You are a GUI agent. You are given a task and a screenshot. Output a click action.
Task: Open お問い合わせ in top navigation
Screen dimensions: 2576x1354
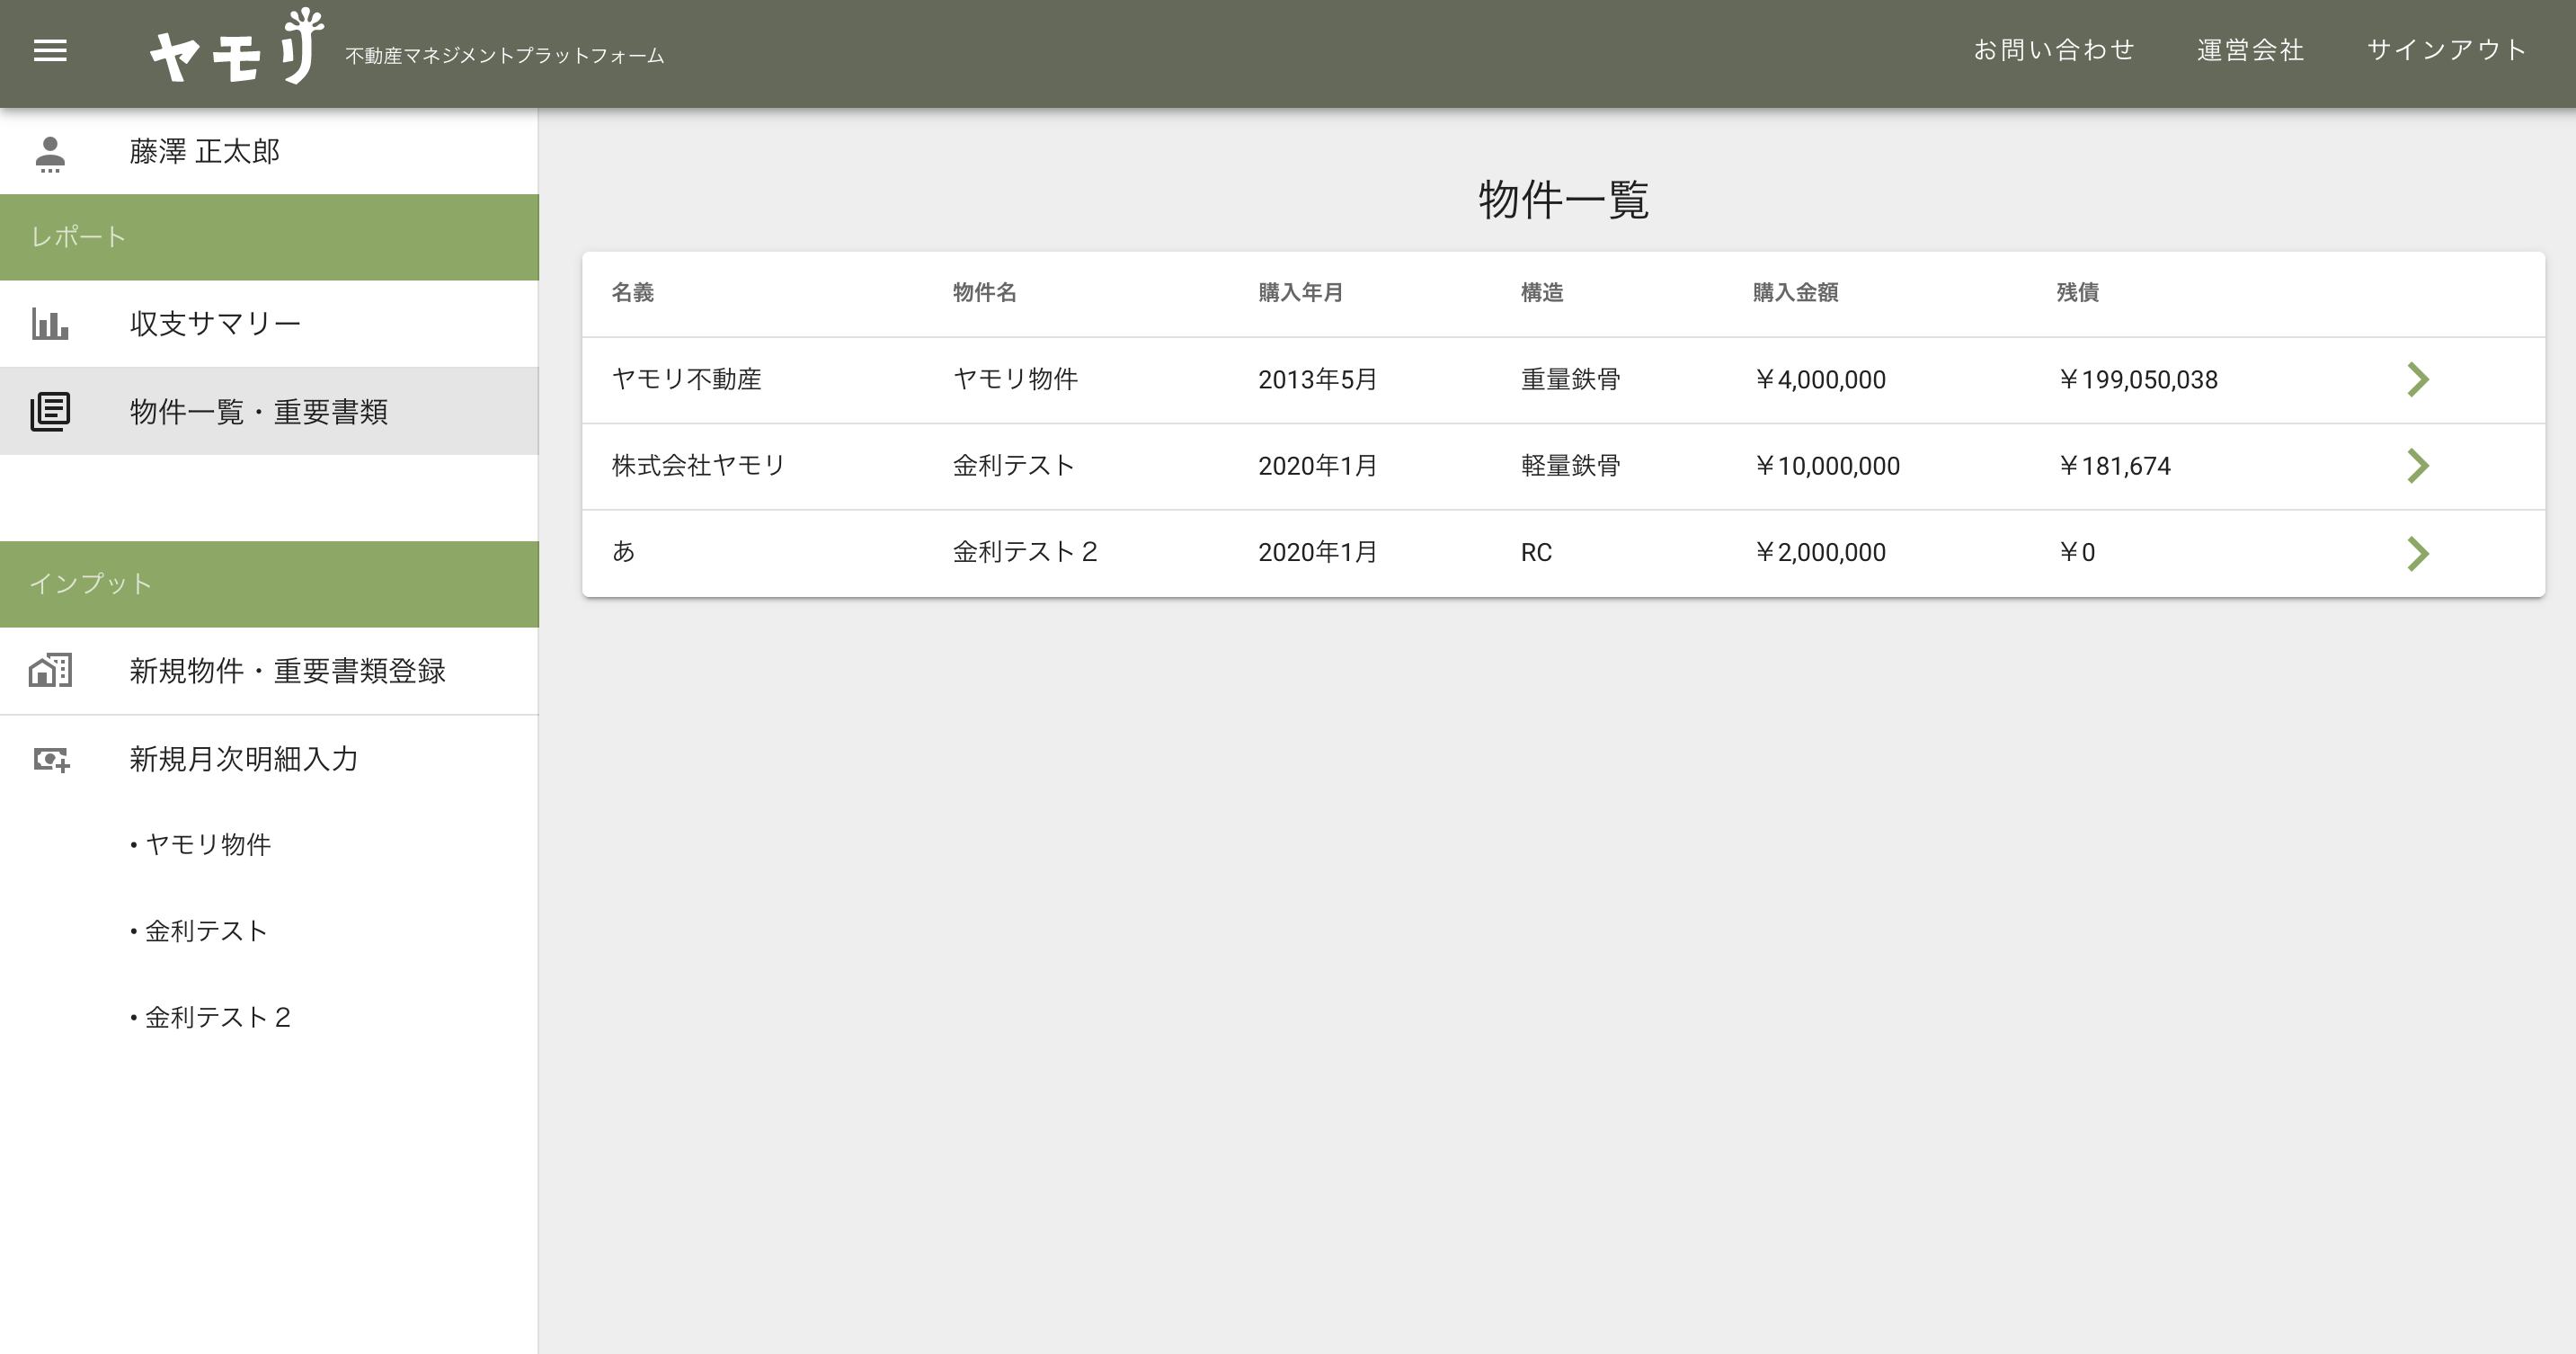[2054, 50]
